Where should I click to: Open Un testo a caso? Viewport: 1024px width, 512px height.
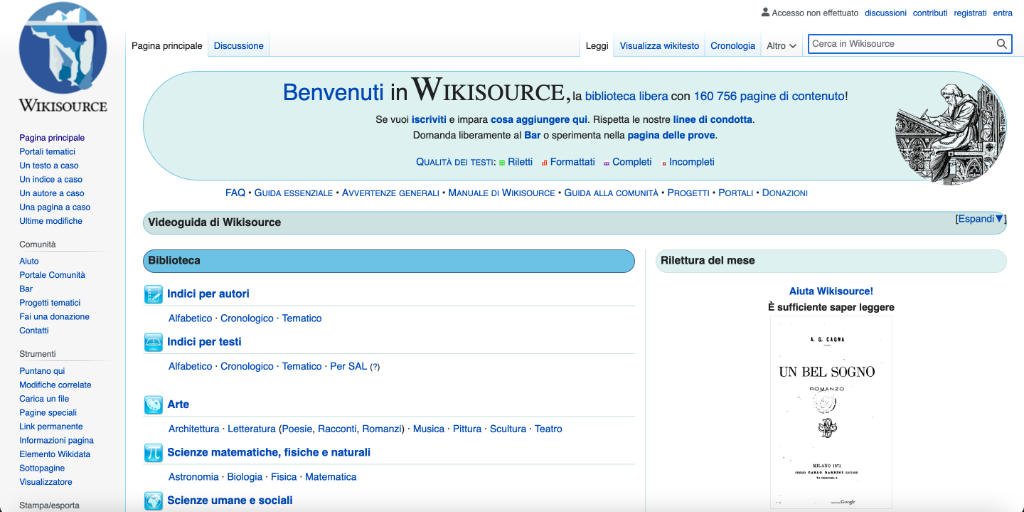pyautogui.click(x=48, y=165)
